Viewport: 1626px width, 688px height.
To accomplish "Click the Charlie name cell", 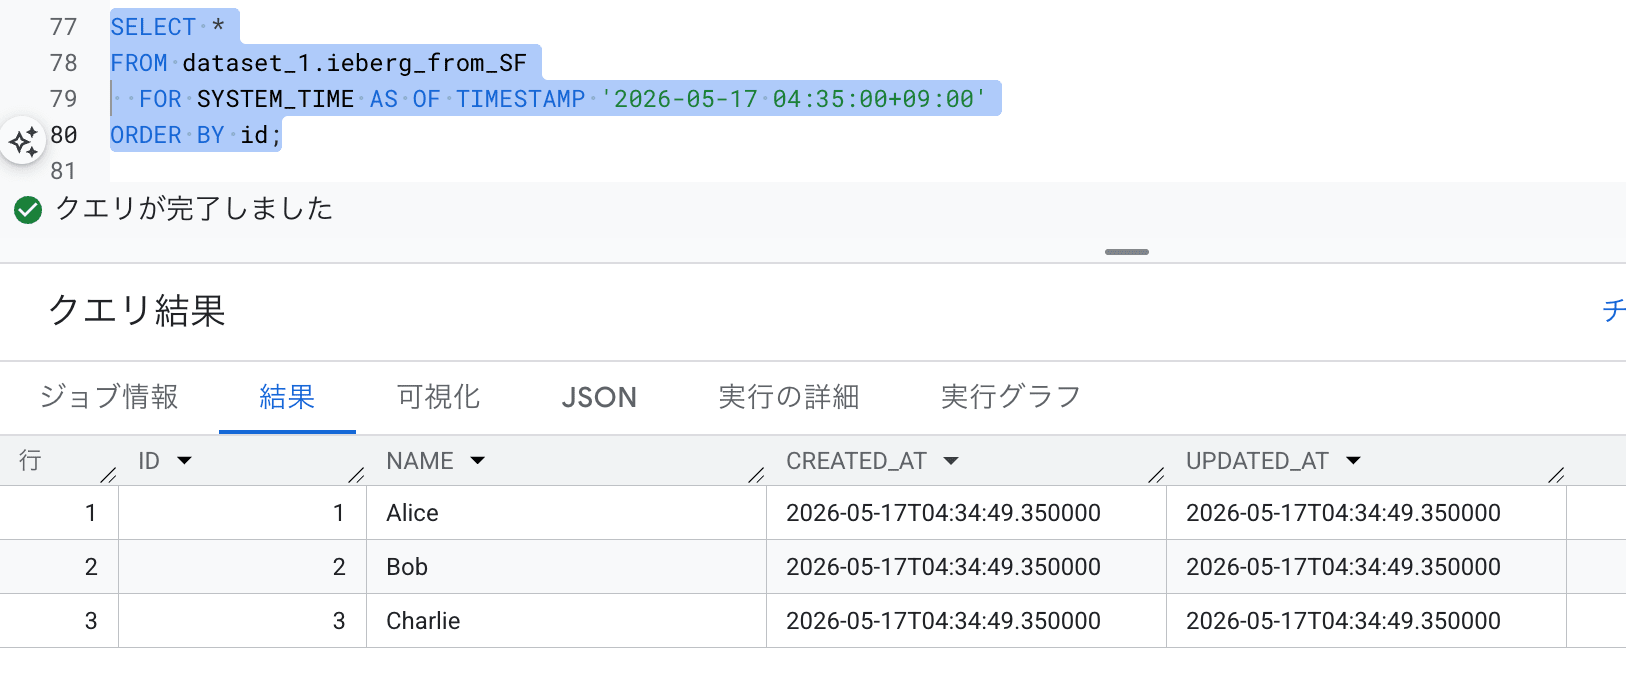I will pyautogui.click(x=566, y=621).
